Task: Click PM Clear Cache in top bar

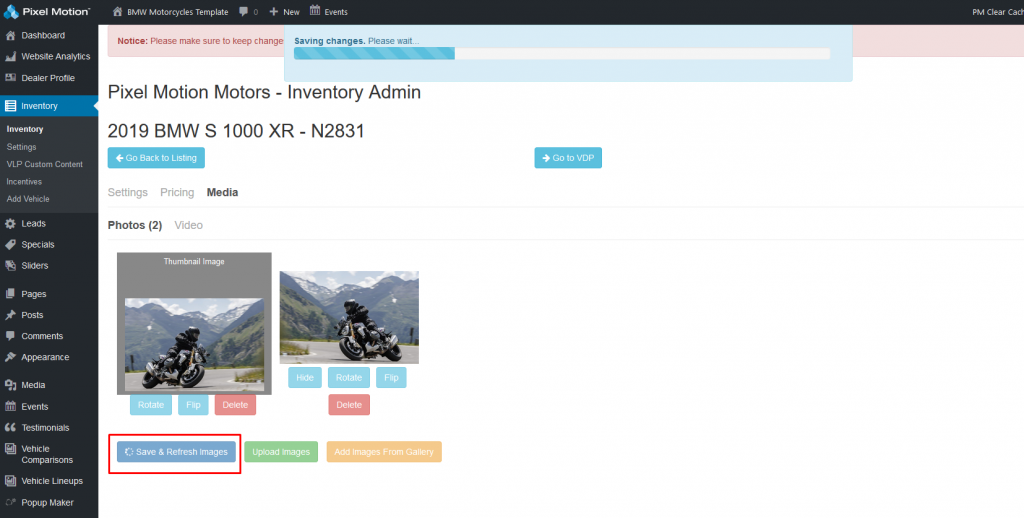Action: (x=998, y=12)
